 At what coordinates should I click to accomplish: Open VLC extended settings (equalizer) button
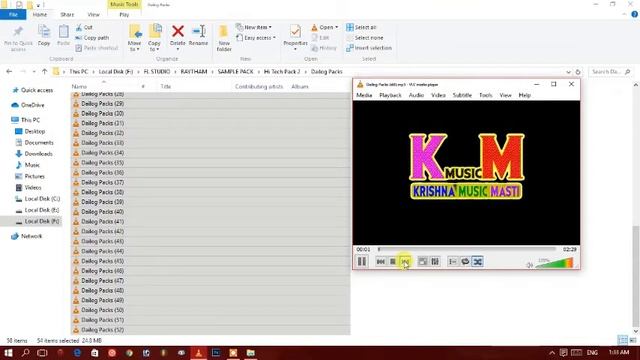click(435, 262)
